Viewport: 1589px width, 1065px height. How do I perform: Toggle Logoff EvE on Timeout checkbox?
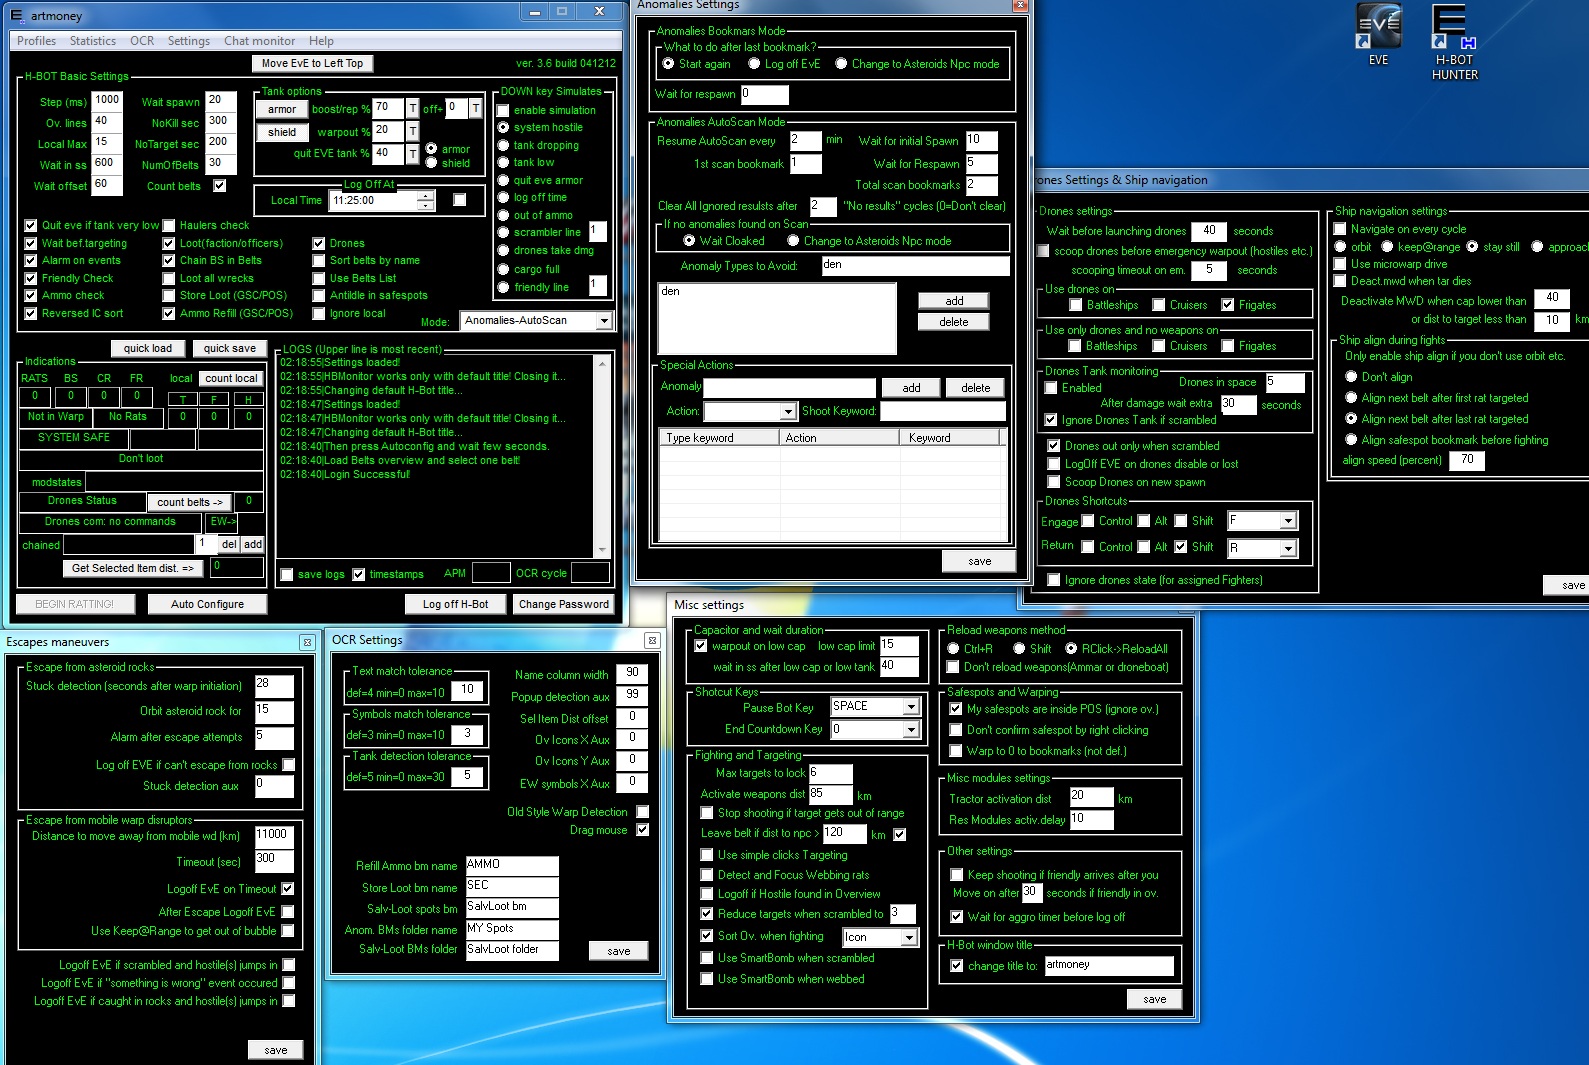[x=288, y=889]
